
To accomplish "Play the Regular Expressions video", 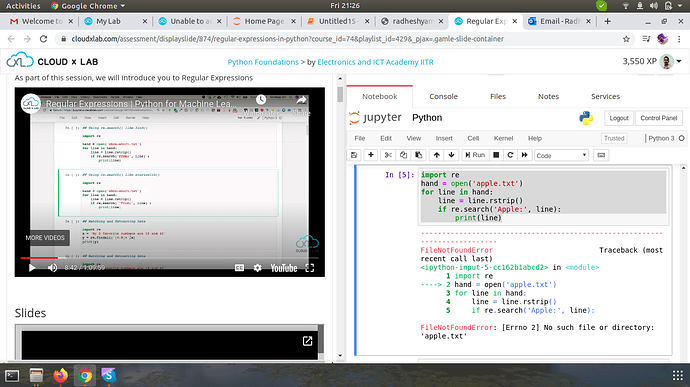I will pyautogui.click(x=32, y=268).
